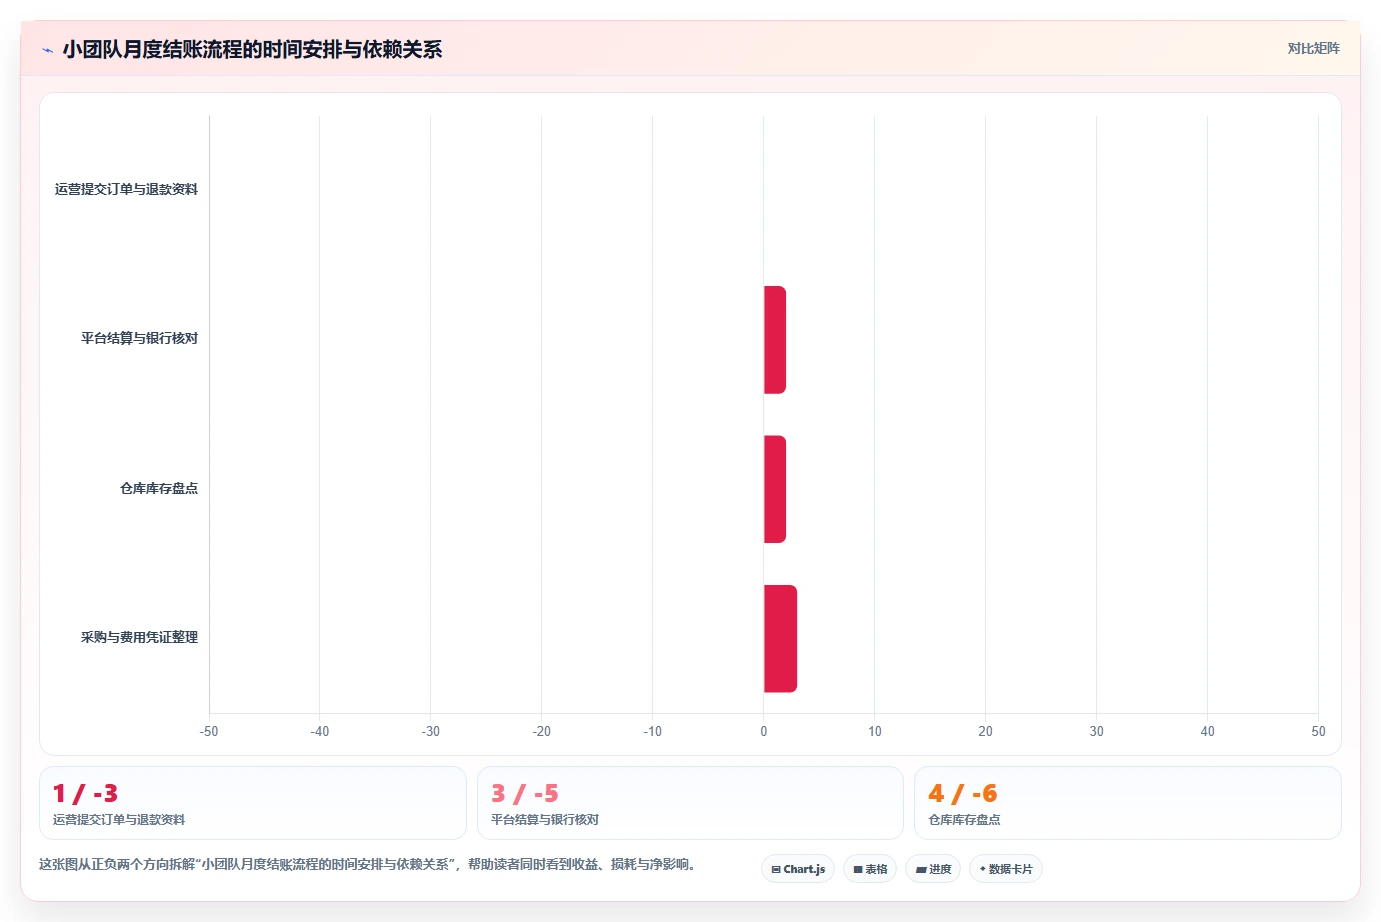Open the 4 / -6 data card
This screenshot has height=922, width=1381.
coord(1127,803)
